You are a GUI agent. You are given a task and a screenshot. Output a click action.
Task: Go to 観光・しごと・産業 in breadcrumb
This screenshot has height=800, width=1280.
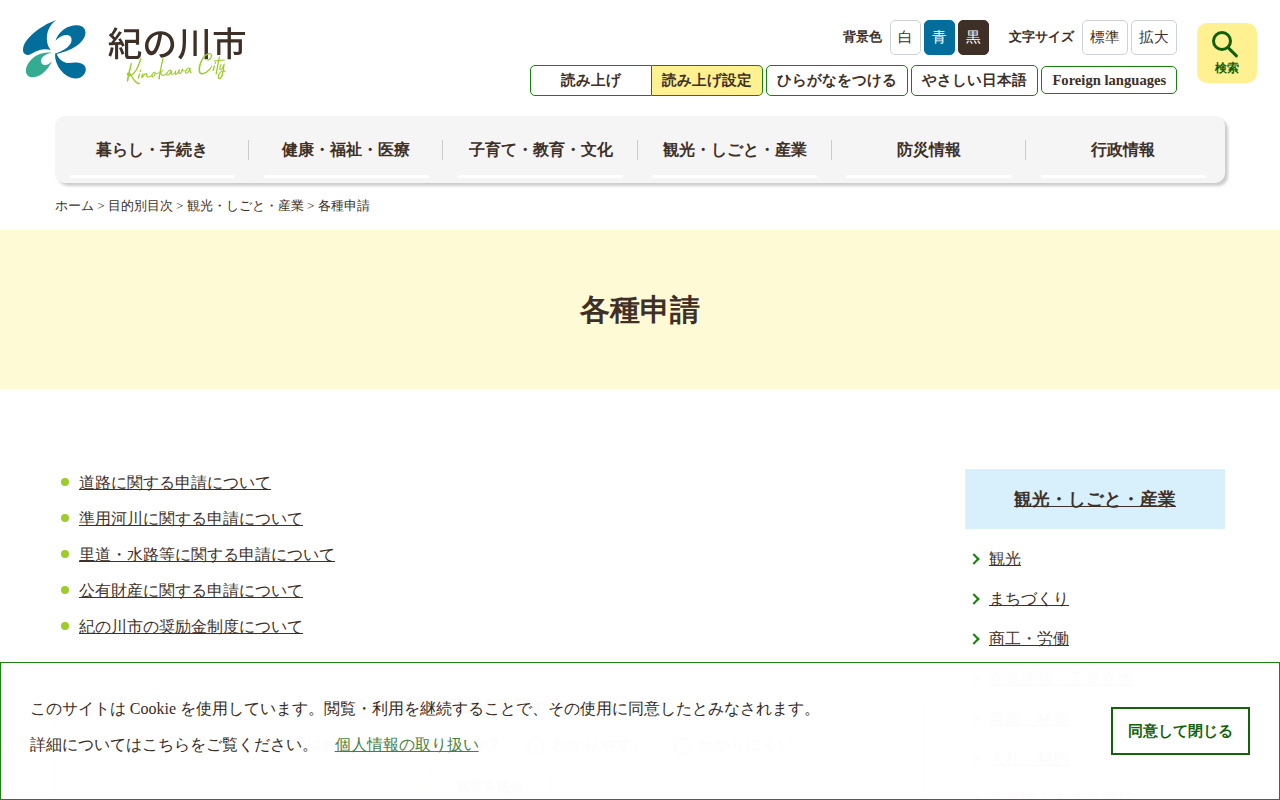tap(245, 206)
